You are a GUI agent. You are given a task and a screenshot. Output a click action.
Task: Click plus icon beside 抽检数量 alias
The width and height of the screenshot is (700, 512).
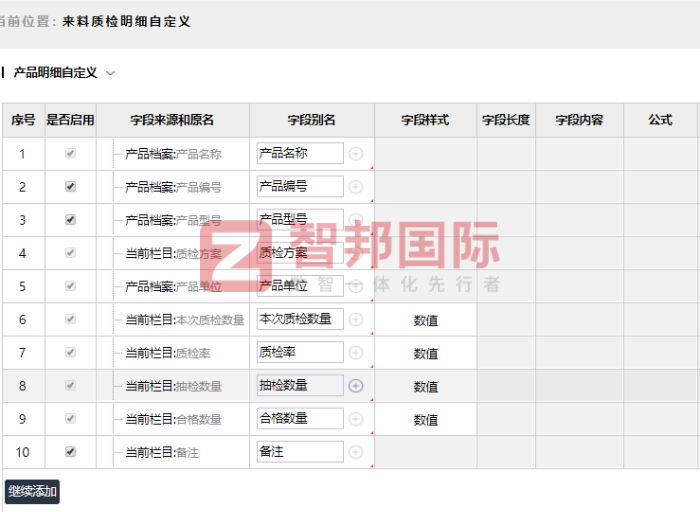pyautogui.click(x=356, y=386)
